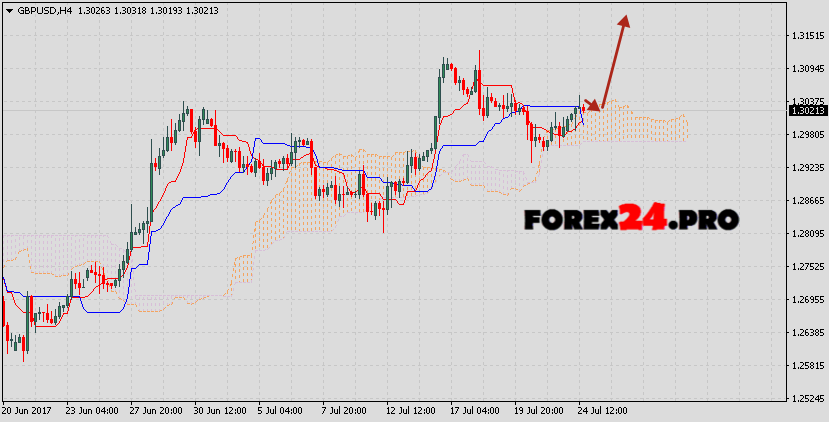
Task: Select the GBPUSD,H4 chart title text
Action: [44, 9]
